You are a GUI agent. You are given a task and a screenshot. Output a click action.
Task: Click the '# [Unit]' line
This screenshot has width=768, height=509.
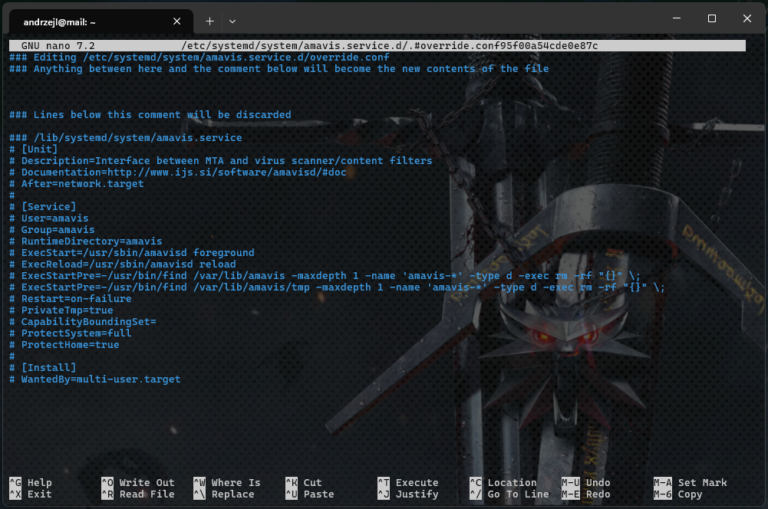[33, 149]
